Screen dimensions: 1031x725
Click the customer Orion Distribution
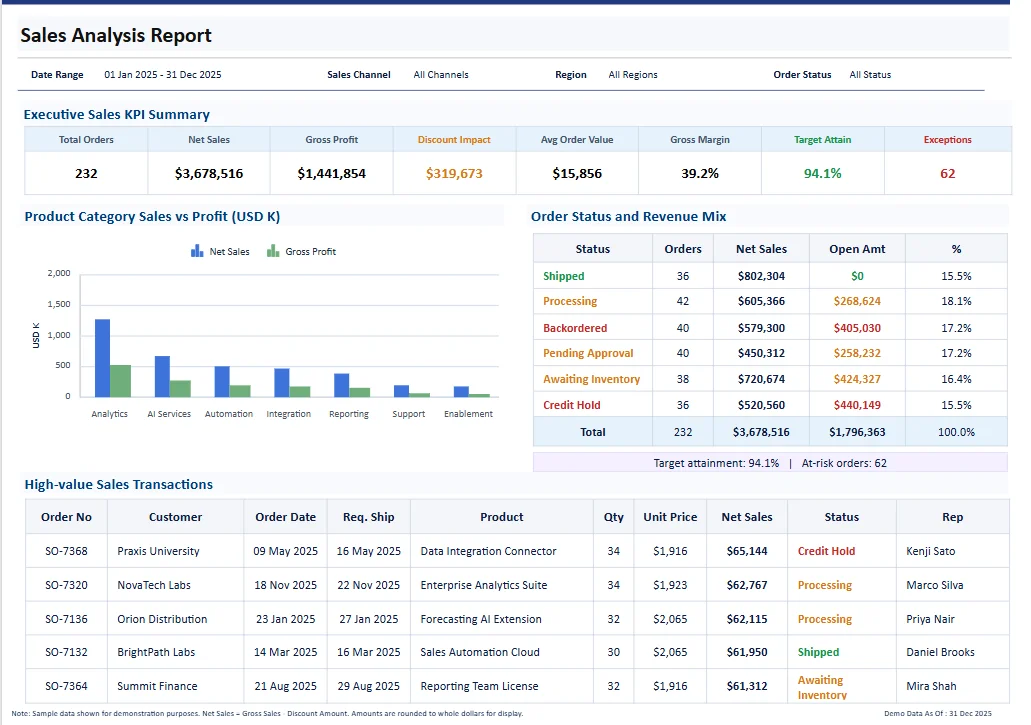point(162,619)
